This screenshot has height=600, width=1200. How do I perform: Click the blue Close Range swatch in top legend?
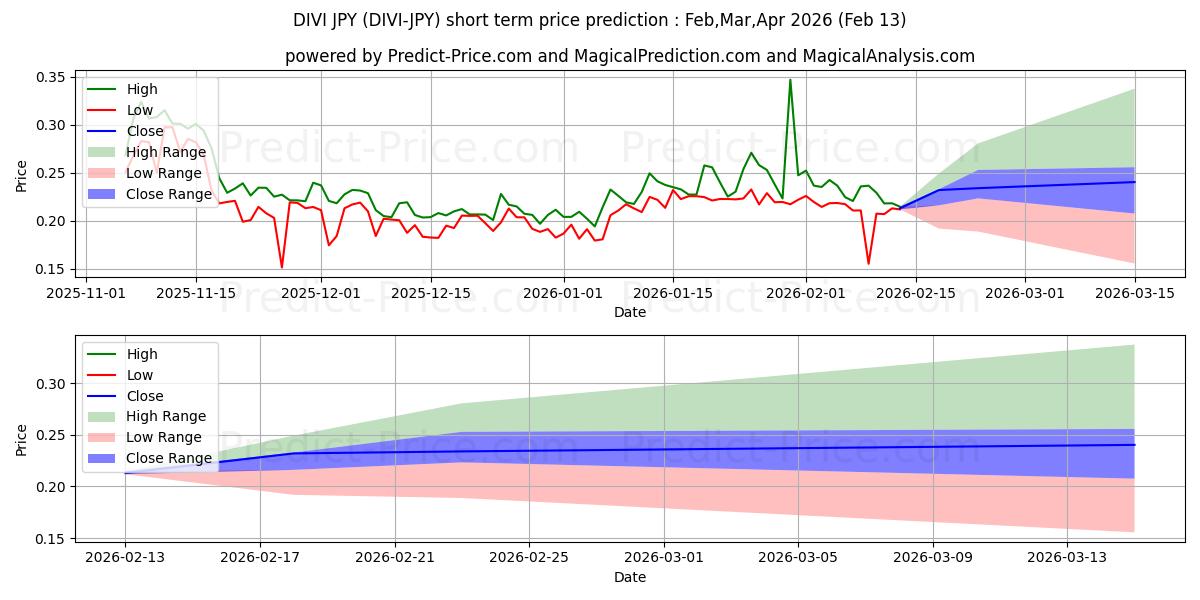[102, 194]
